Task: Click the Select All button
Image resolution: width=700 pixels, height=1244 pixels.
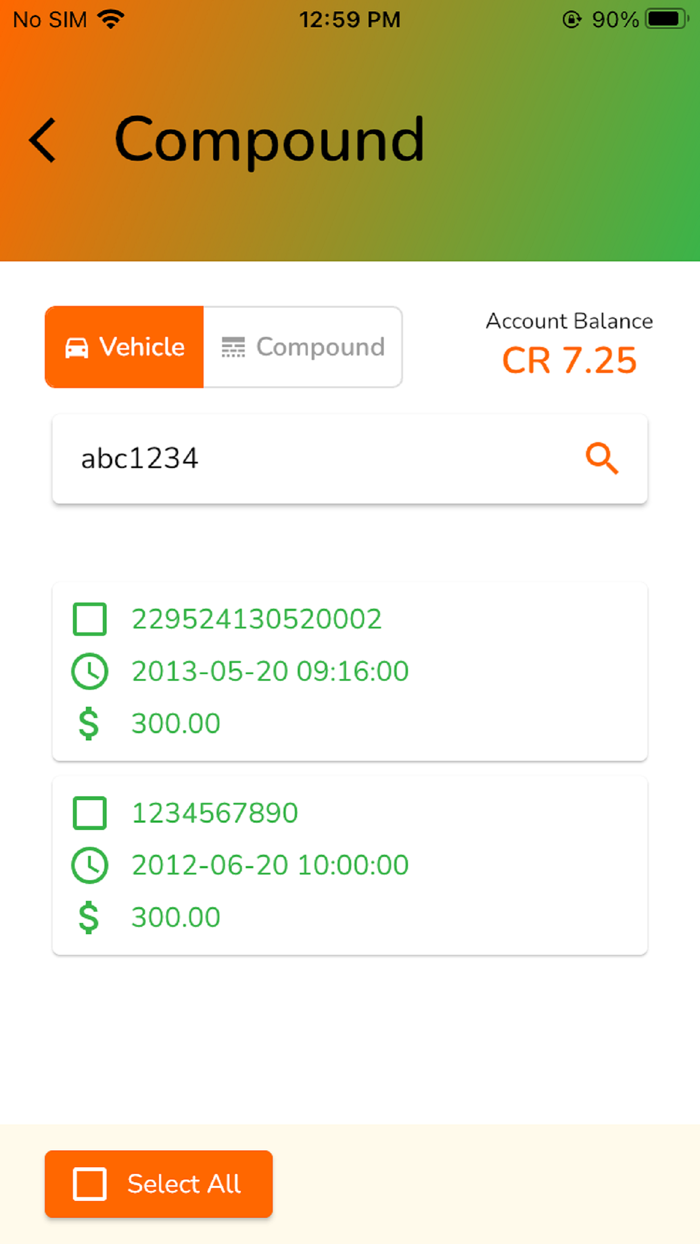Action: 158,1184
